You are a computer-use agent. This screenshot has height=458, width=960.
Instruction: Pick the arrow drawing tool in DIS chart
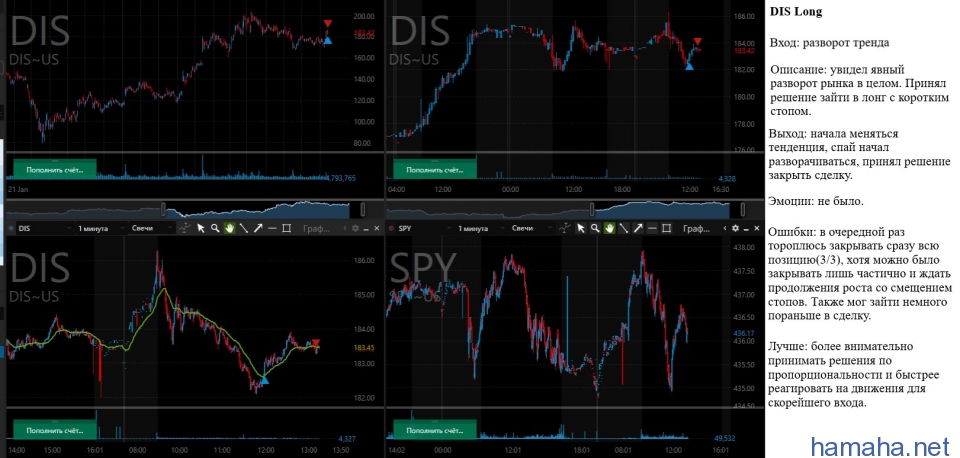point(258,228)
